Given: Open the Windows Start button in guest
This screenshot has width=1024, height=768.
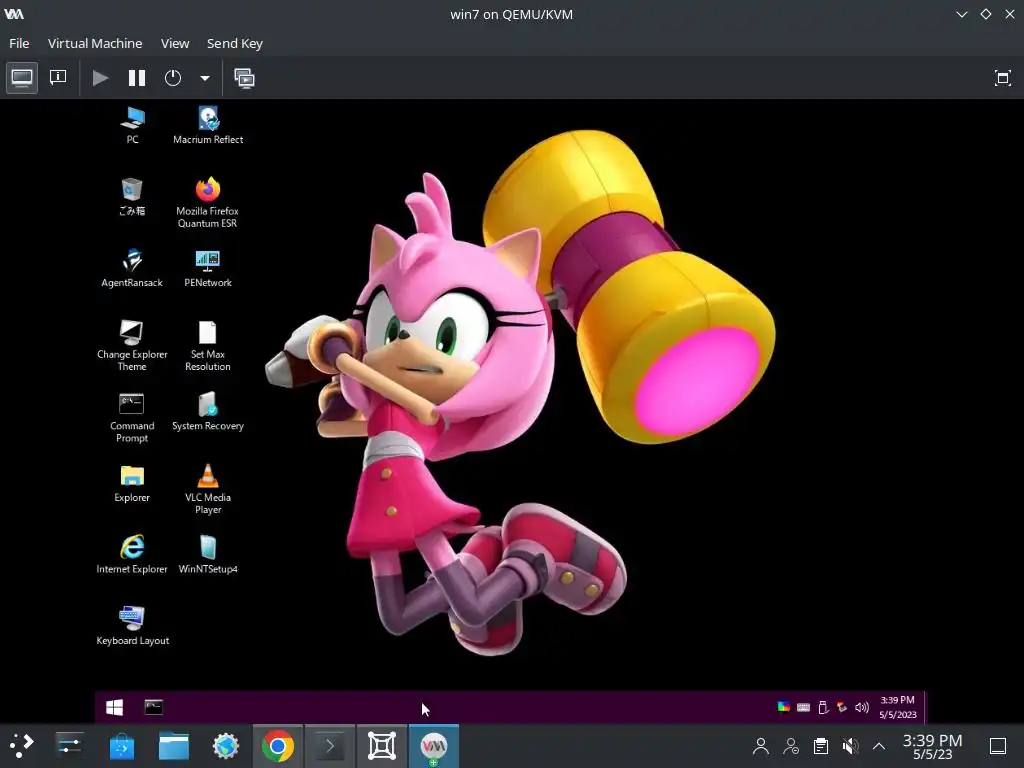Looking at the screenshot, I should pyautogui.click(x=115, y=707).
